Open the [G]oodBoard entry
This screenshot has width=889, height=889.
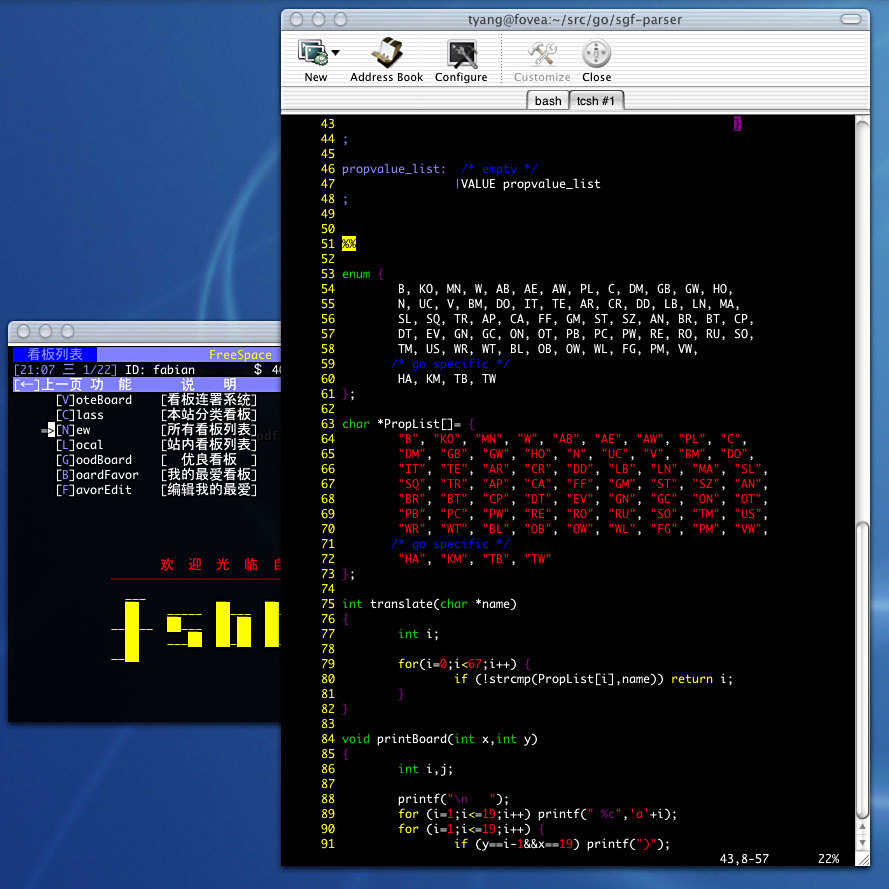pos(92,459)
